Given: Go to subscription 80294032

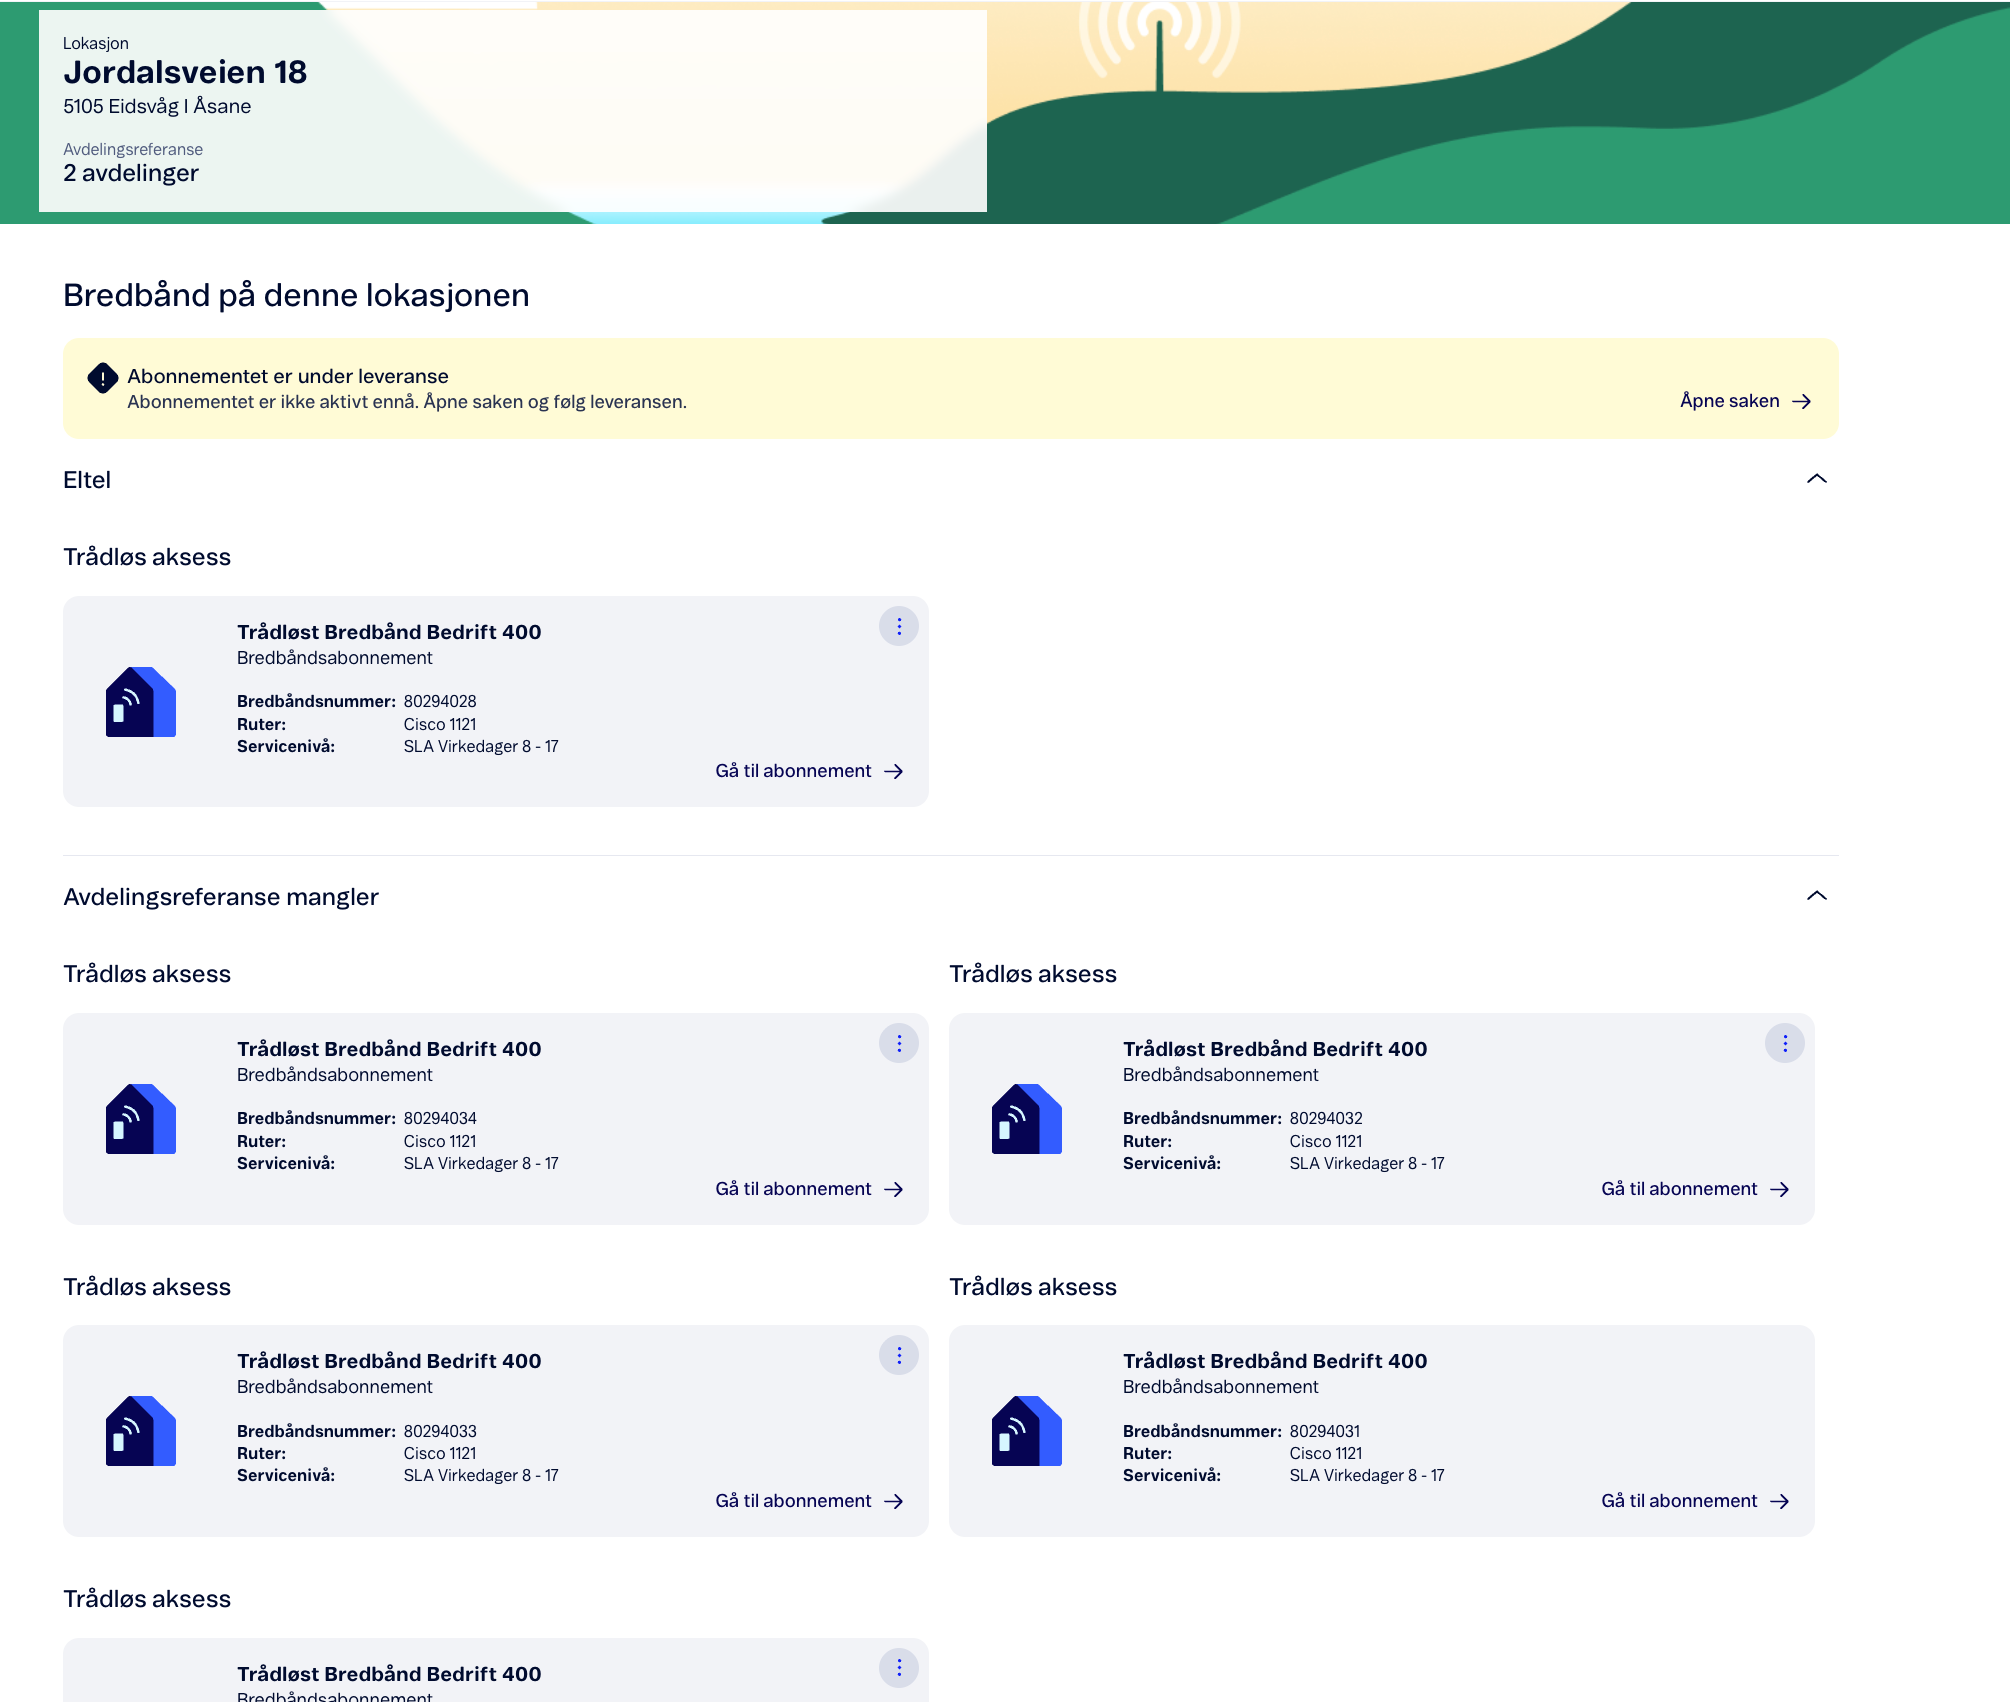Looking at the screenshot, I should coord(1695,1189).
